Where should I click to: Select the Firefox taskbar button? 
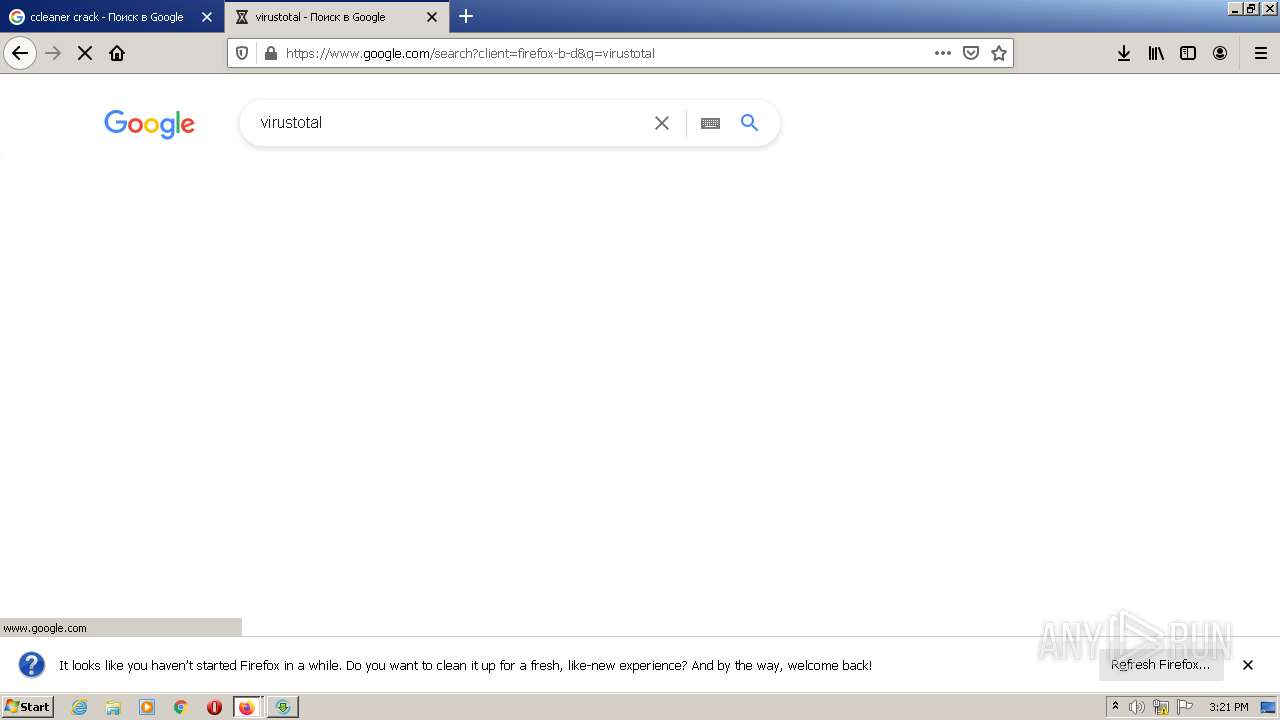(247, 707)
